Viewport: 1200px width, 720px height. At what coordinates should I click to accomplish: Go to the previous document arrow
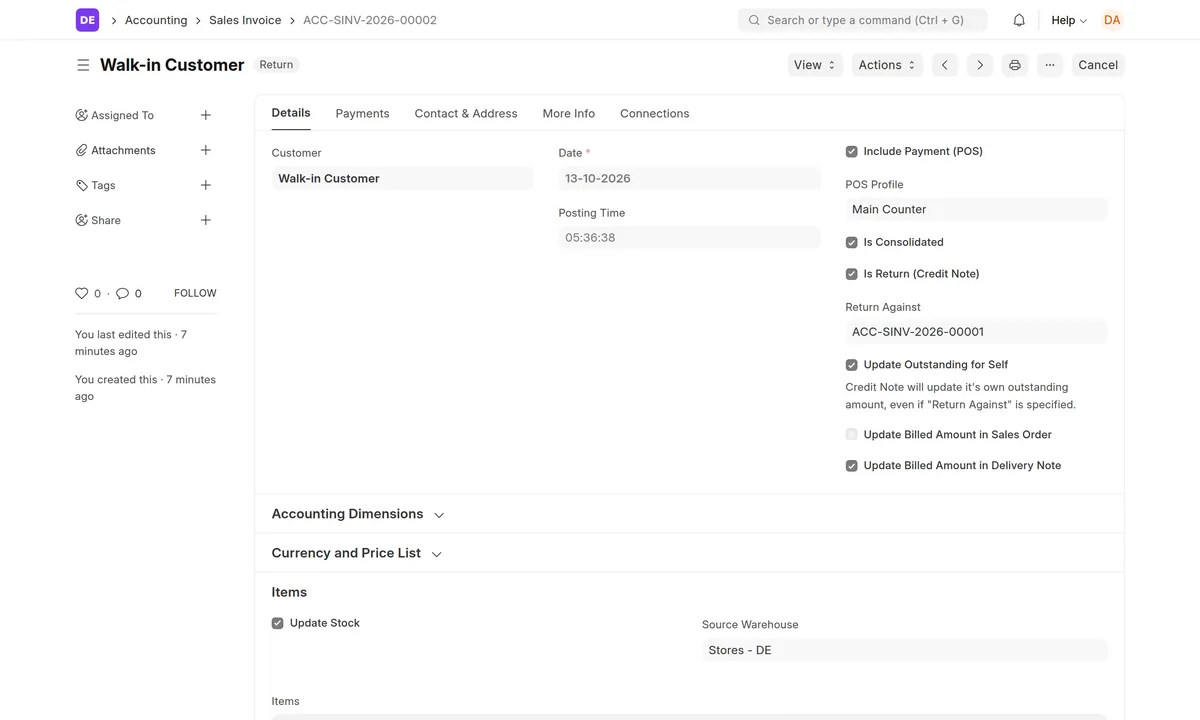(945, 65)
